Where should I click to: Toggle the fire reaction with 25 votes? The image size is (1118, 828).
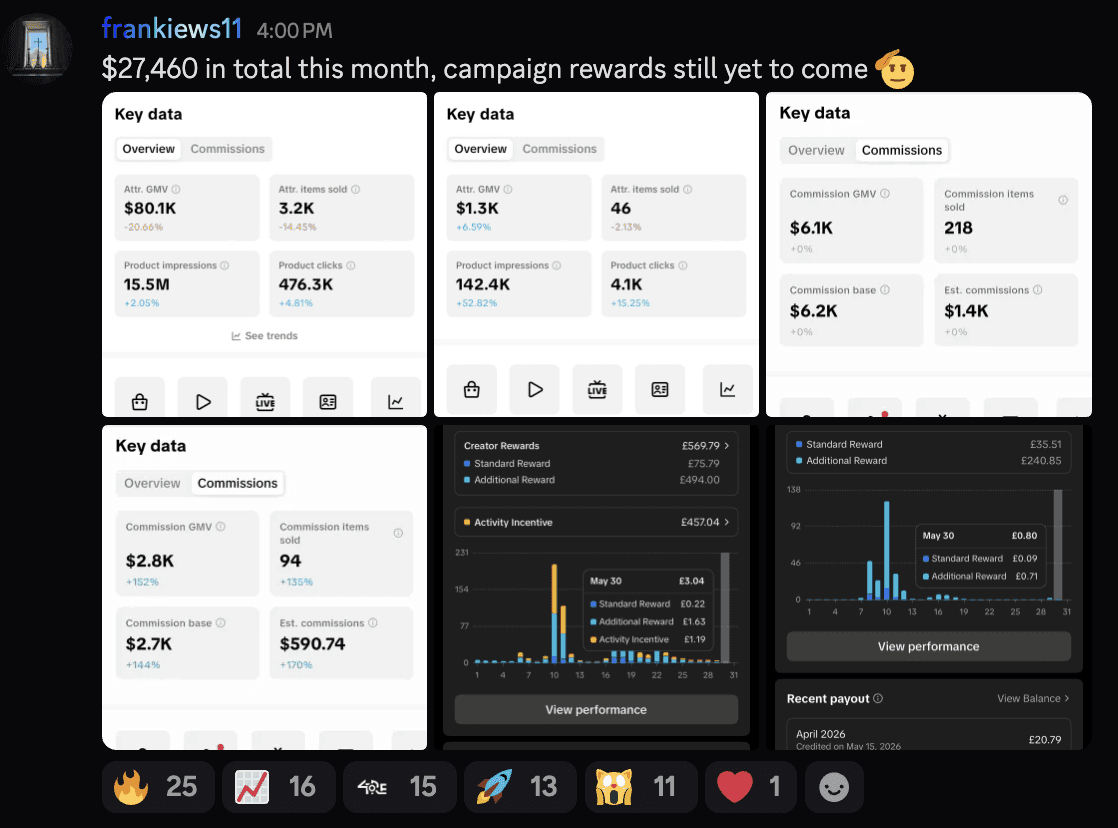[x=158, y=787]
